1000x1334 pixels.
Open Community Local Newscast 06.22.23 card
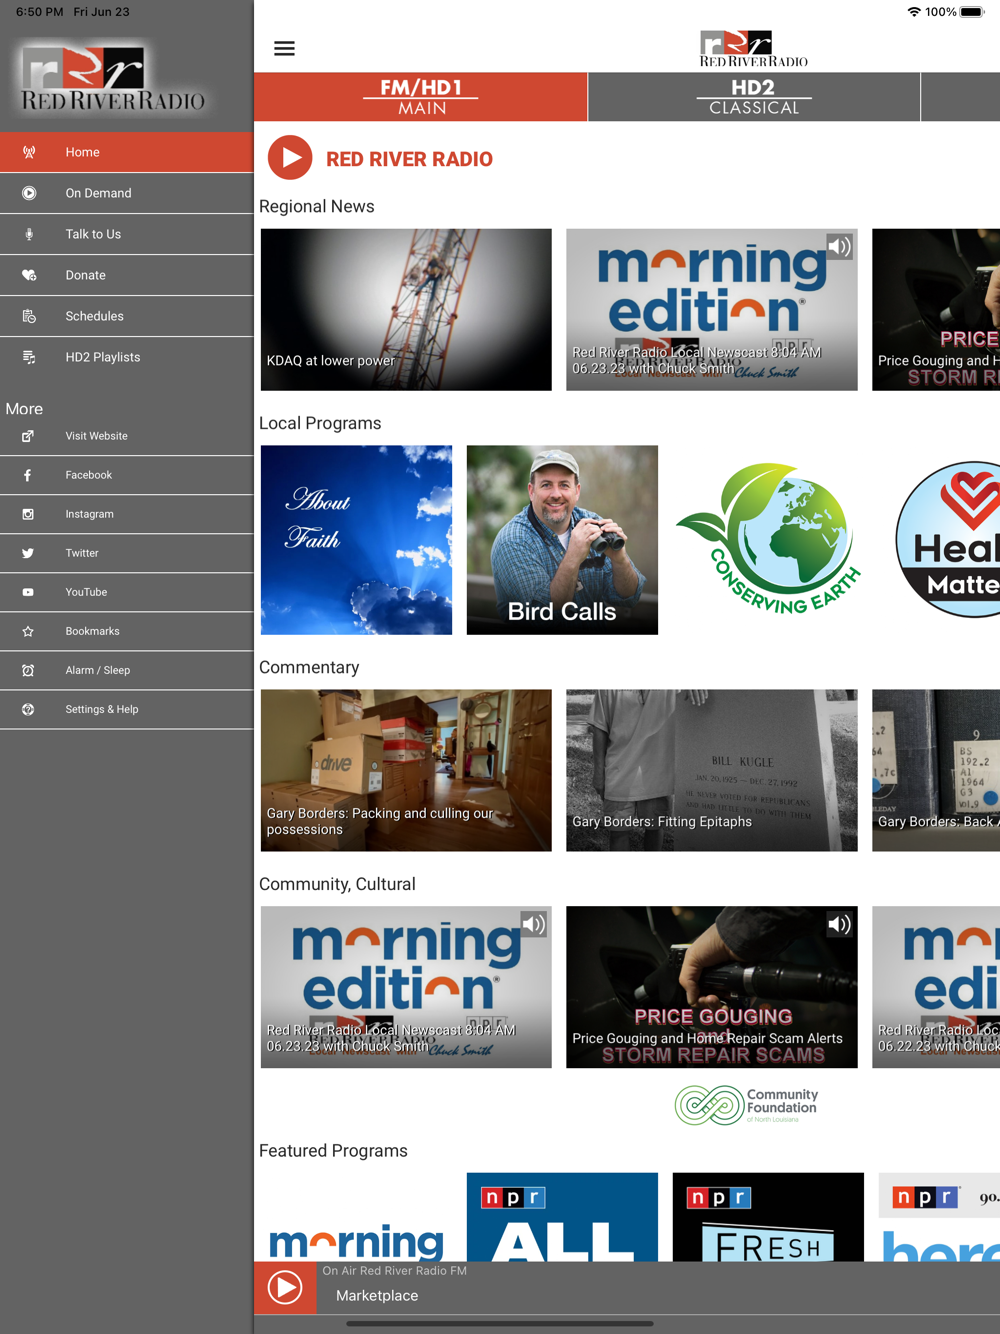[936, 987]
